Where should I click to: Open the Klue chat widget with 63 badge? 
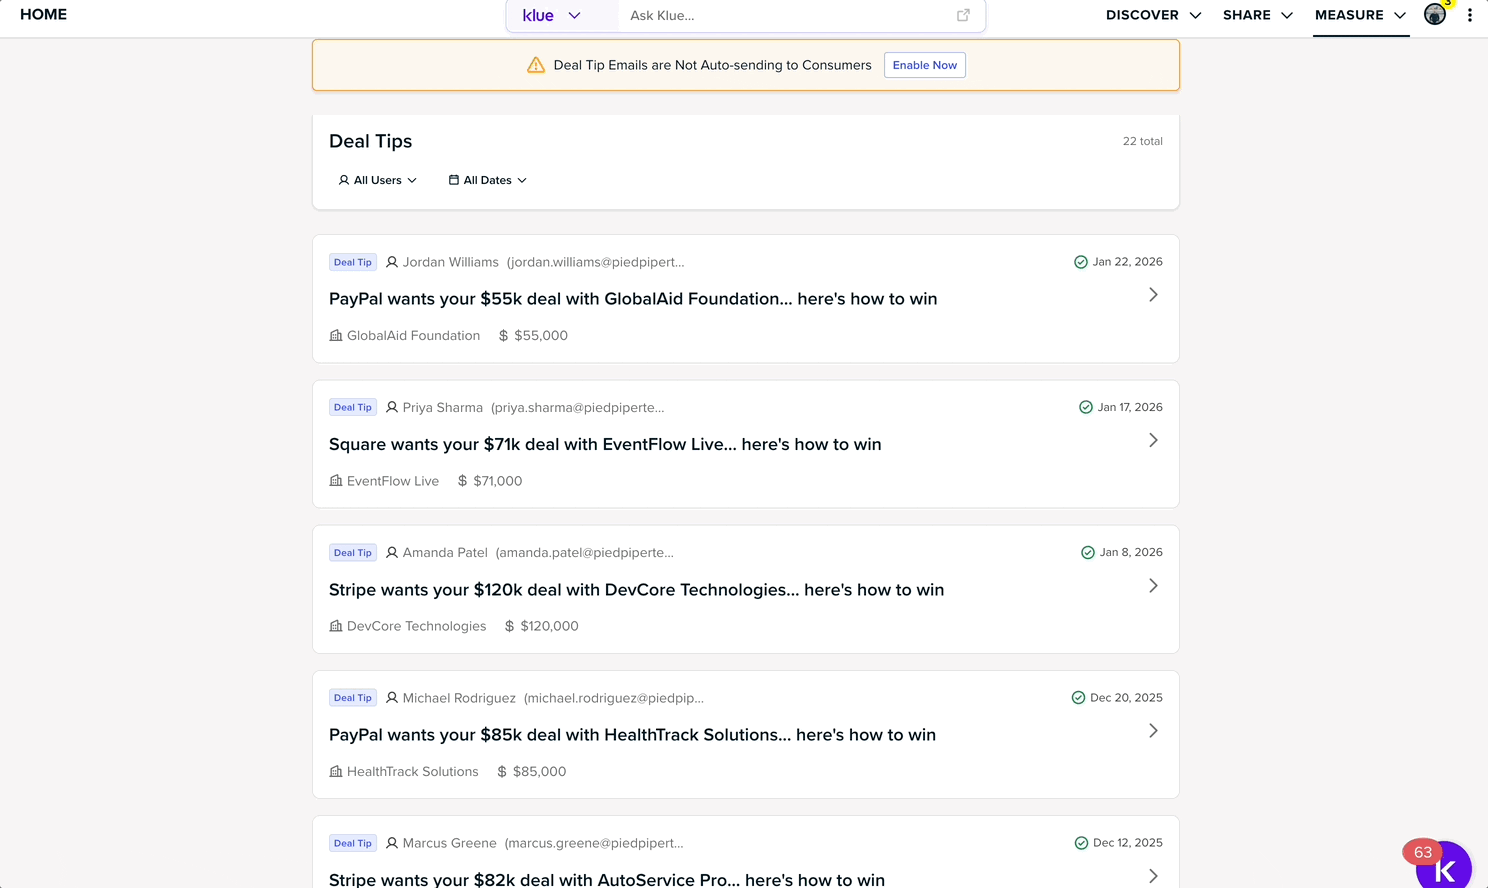click(x=1443, y=866)
